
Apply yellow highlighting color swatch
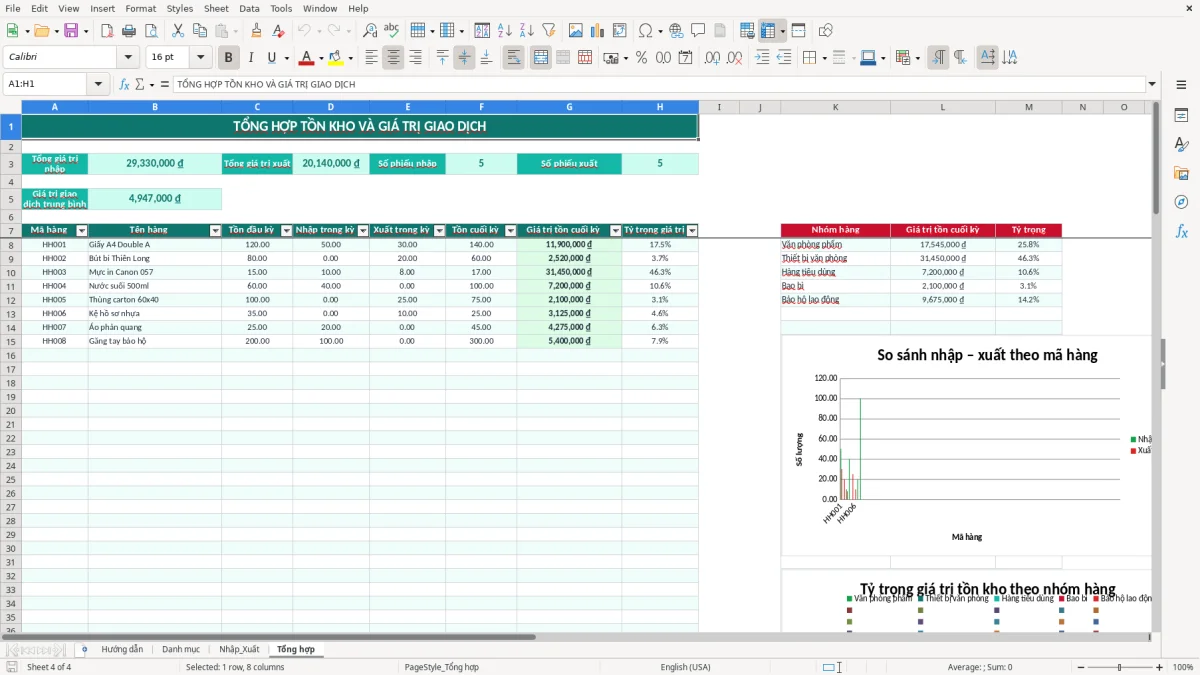pos(336,58)
